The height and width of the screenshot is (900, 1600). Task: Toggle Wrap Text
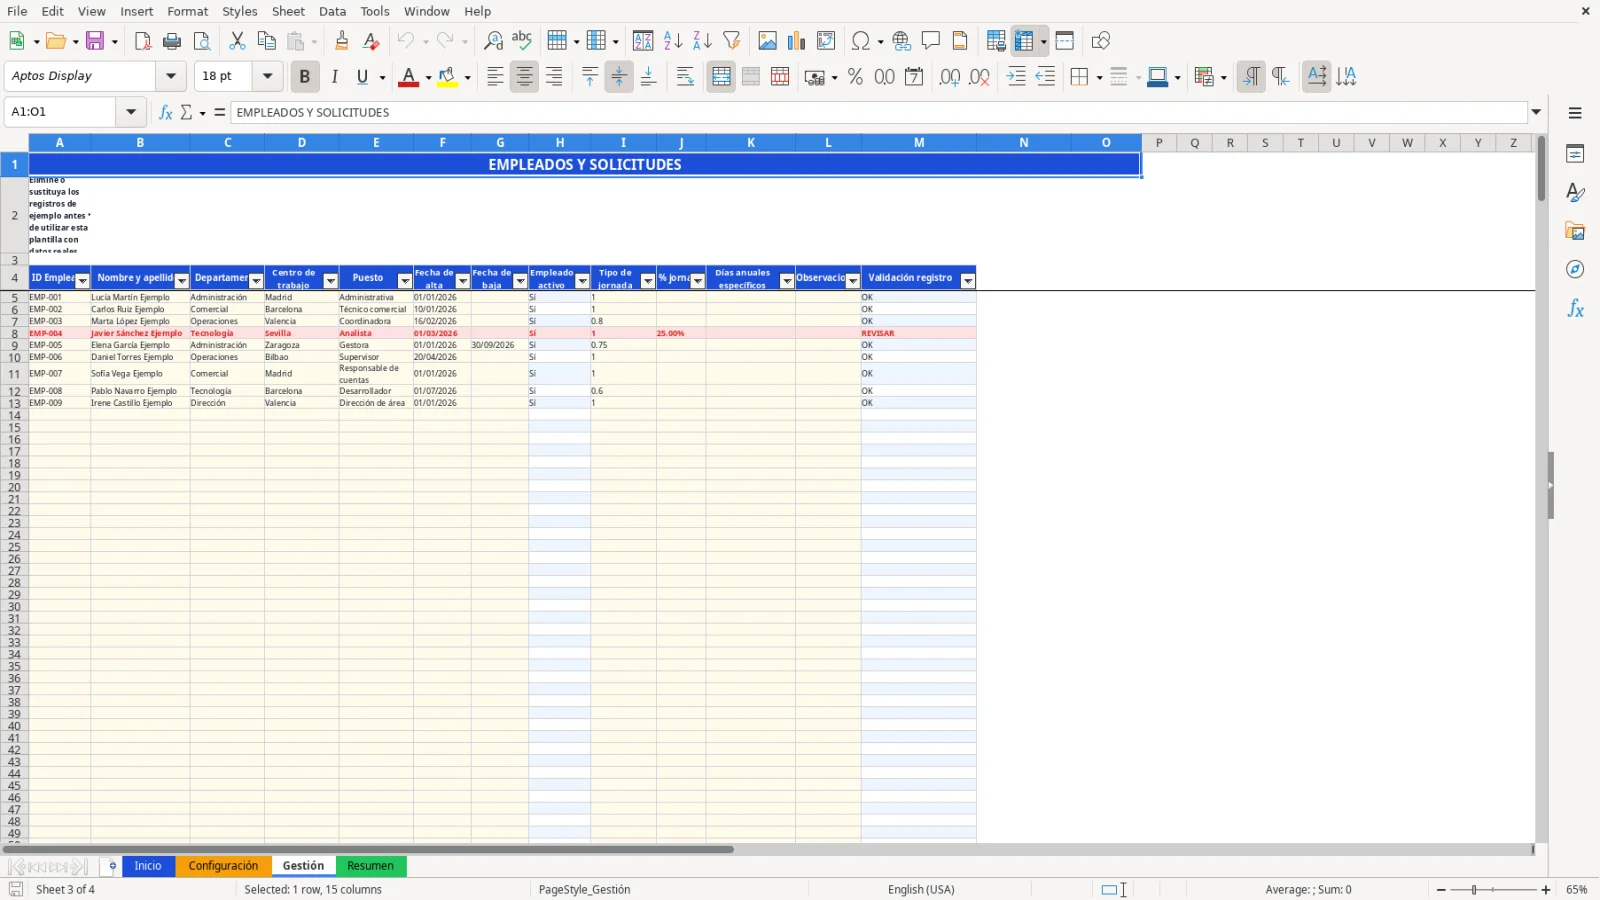(x=685, y=77)
